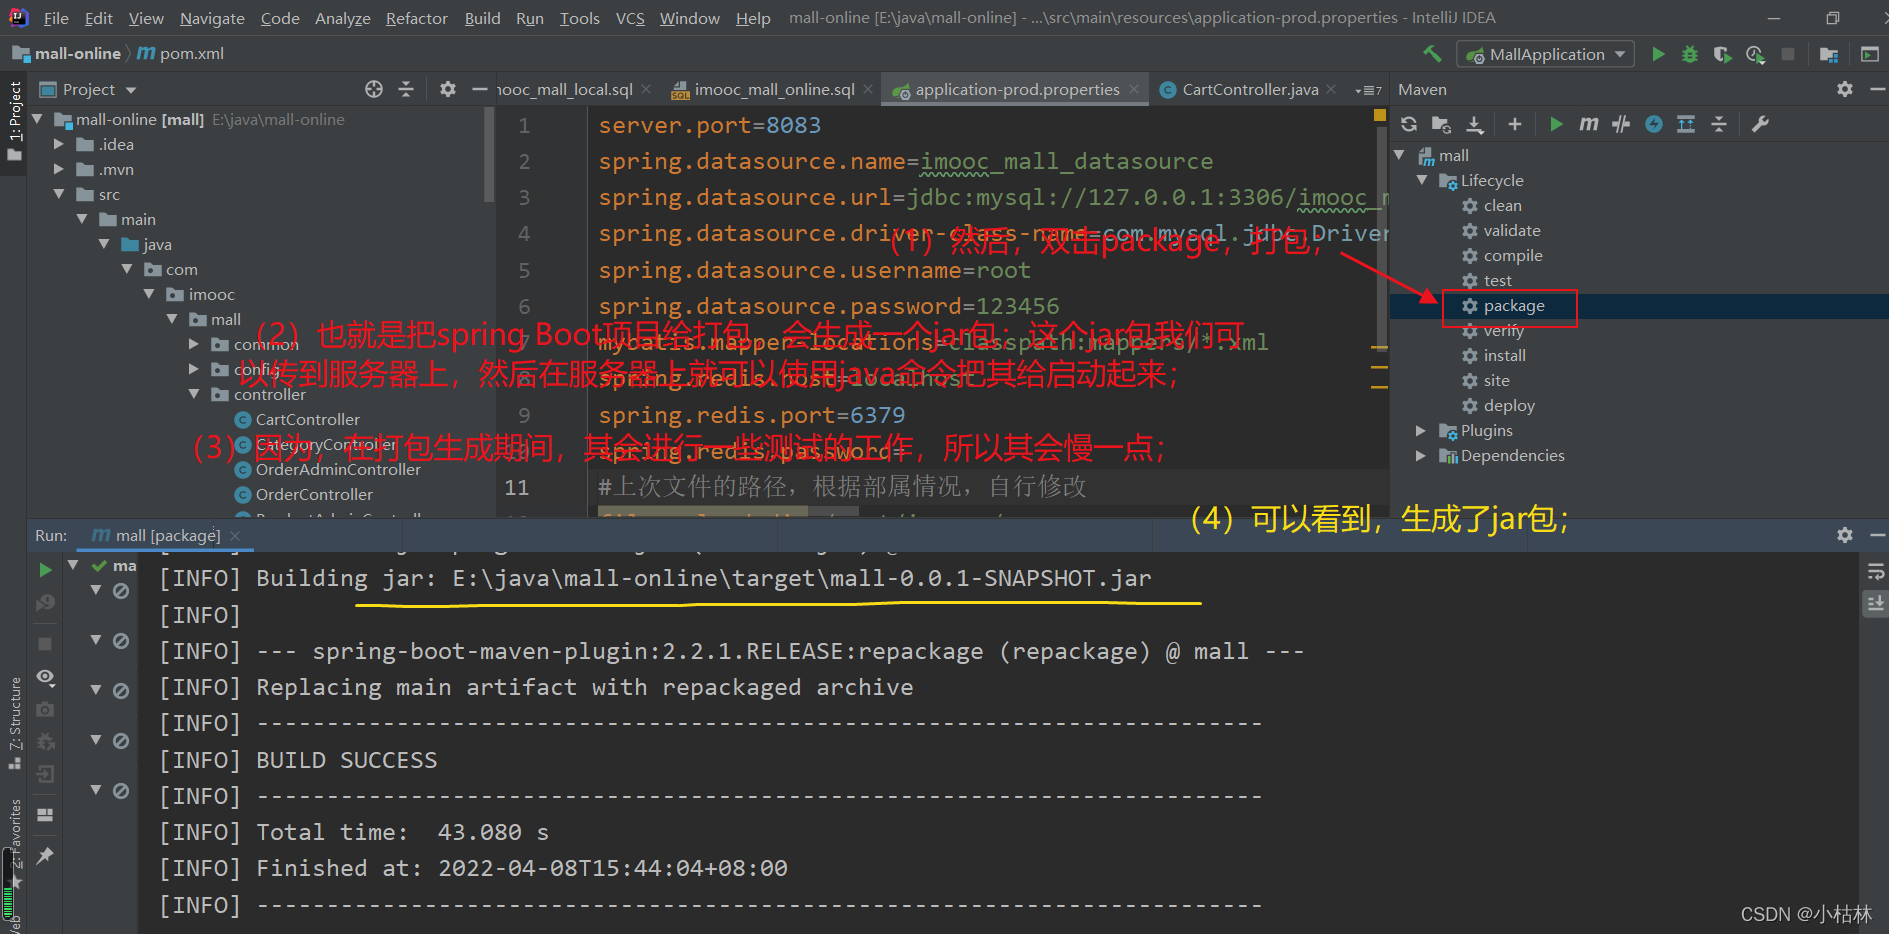Screen dimensions: 1889x934
Task: Expand the Plugins node in Maven
Action: click(1421, 431)
